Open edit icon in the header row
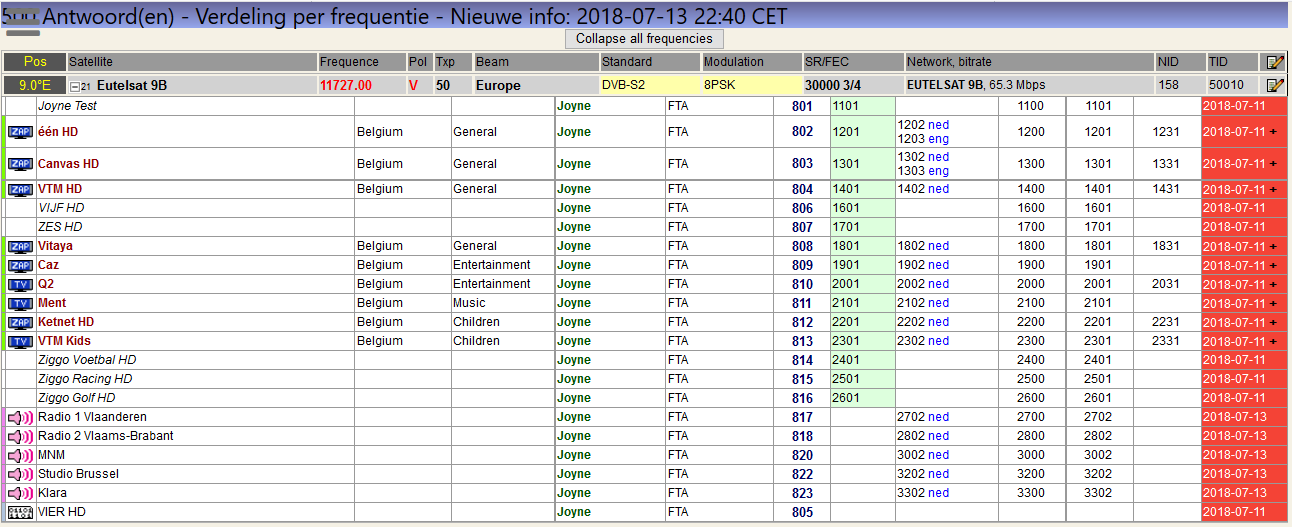 [x=1274, y=62]
